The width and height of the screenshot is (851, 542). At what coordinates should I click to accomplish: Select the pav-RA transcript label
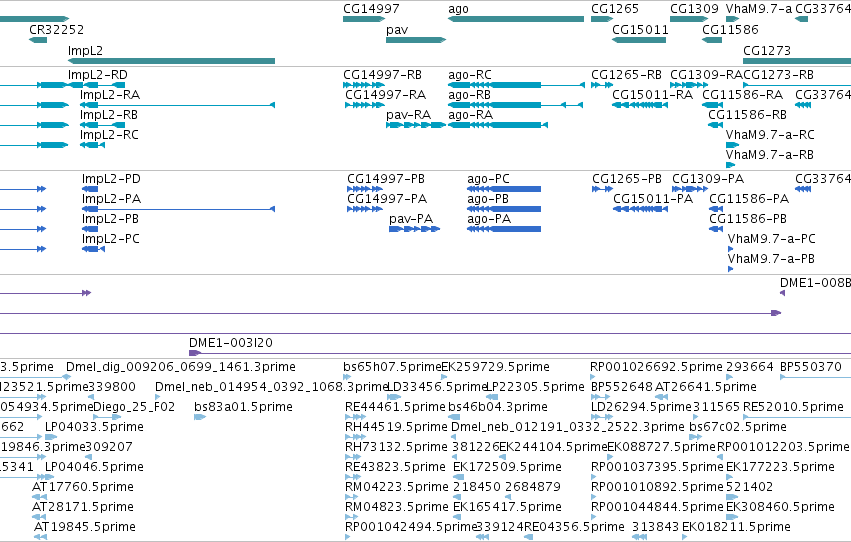click(x=409, y=114)
